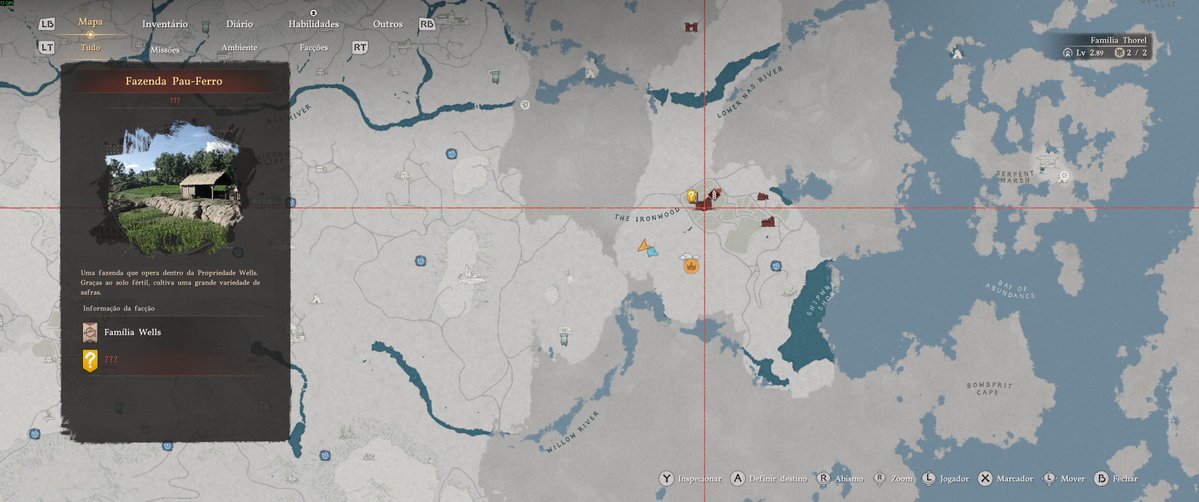Click the Família Wells faction name

tap(132, 332)
